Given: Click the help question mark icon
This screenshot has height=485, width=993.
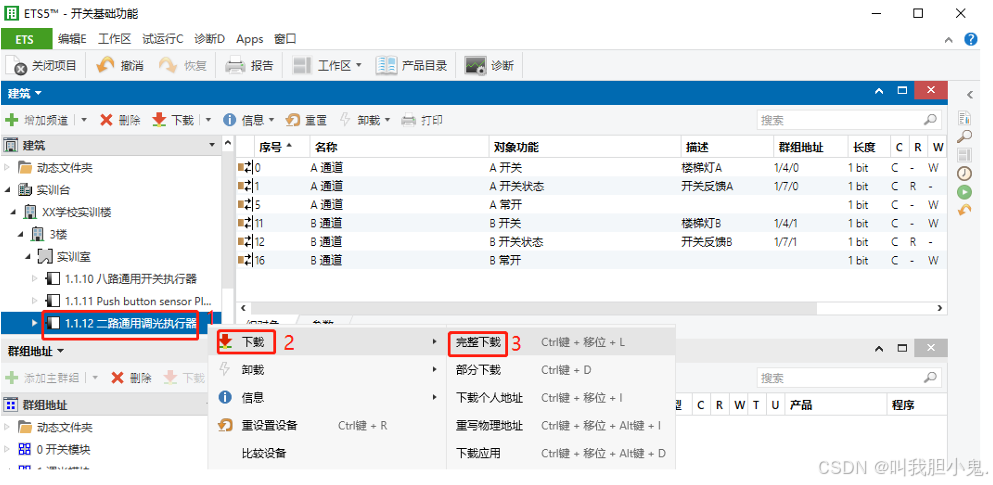Looking at the screenshot, I should (x=970, y=39).
